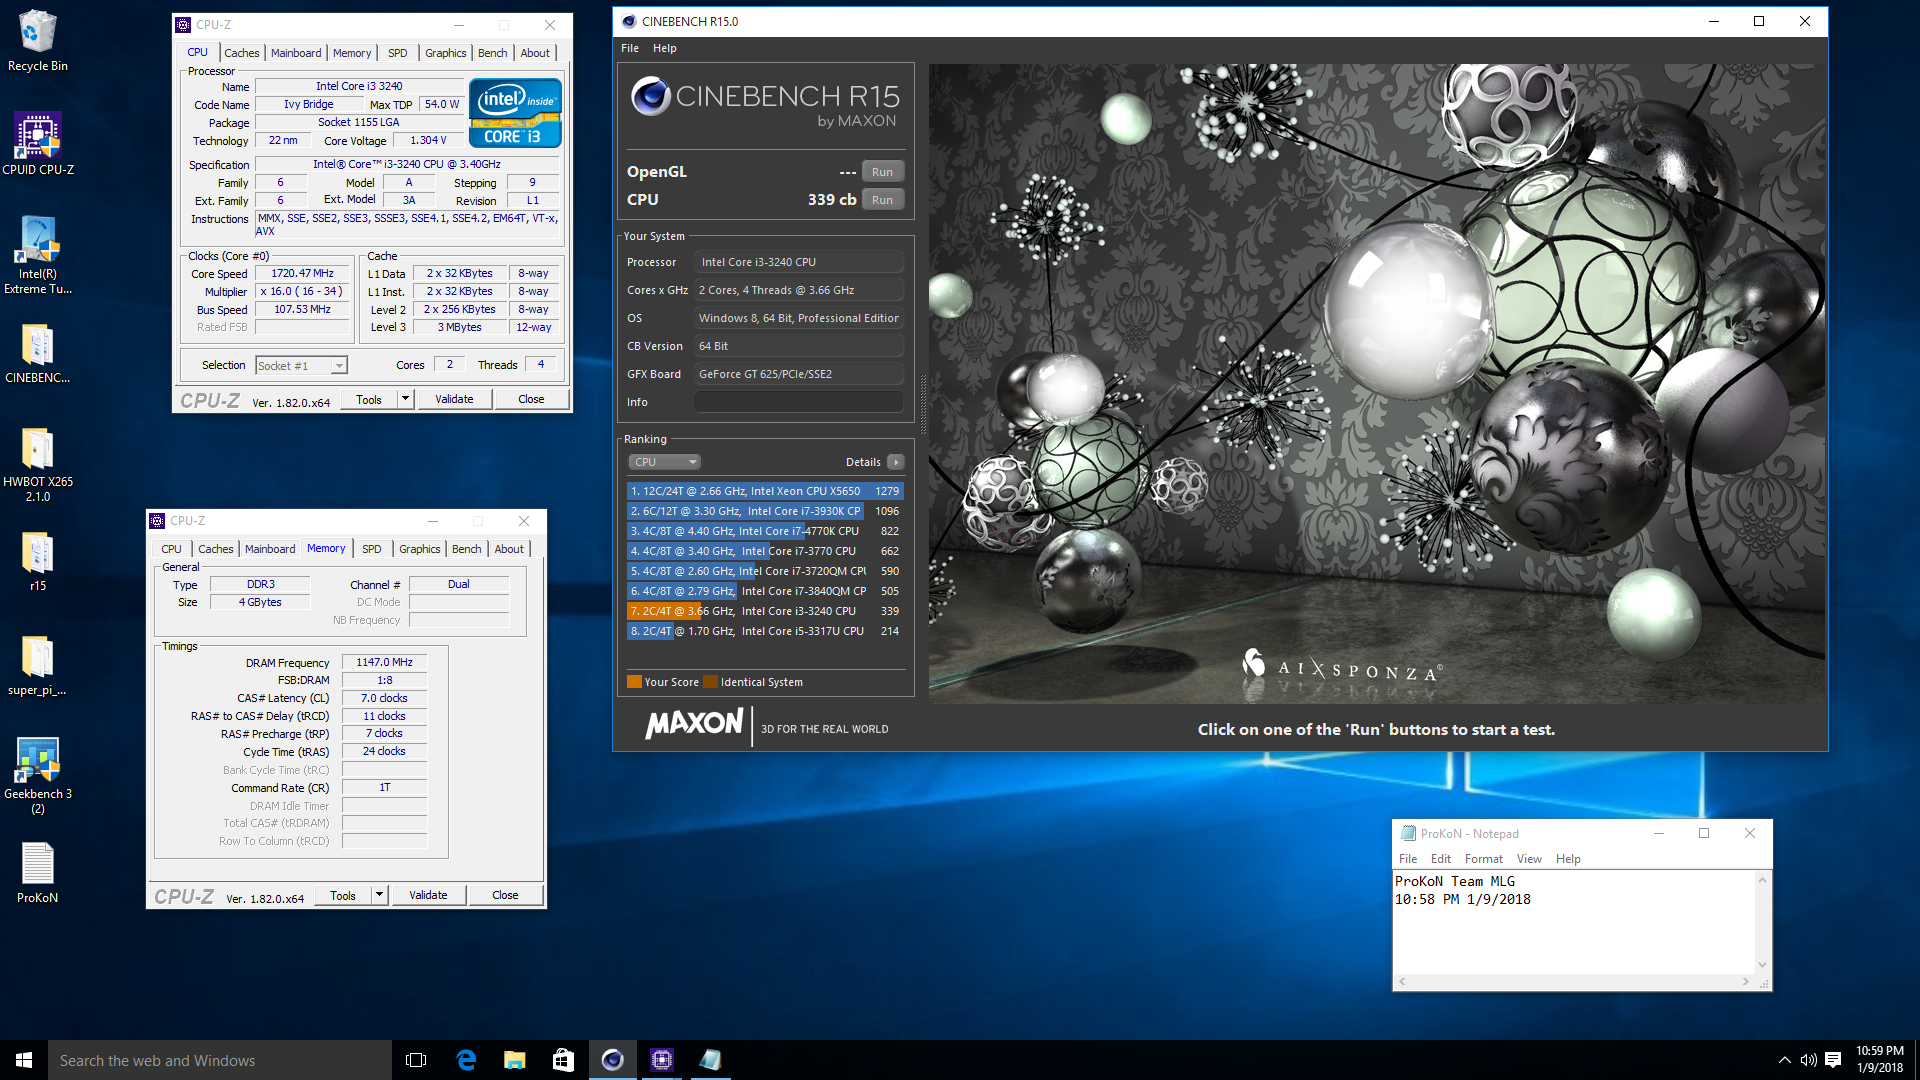Click inside the Notepad text area
The image size is (1920, 1080).
tap(1574, 922)
